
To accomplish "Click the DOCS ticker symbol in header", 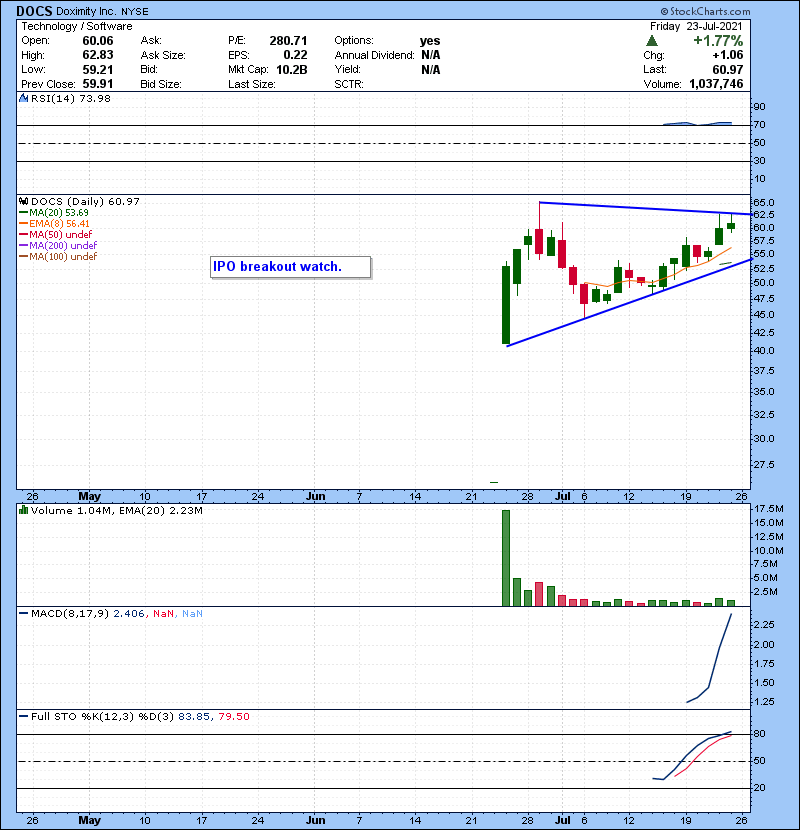I will pos(34,11).
